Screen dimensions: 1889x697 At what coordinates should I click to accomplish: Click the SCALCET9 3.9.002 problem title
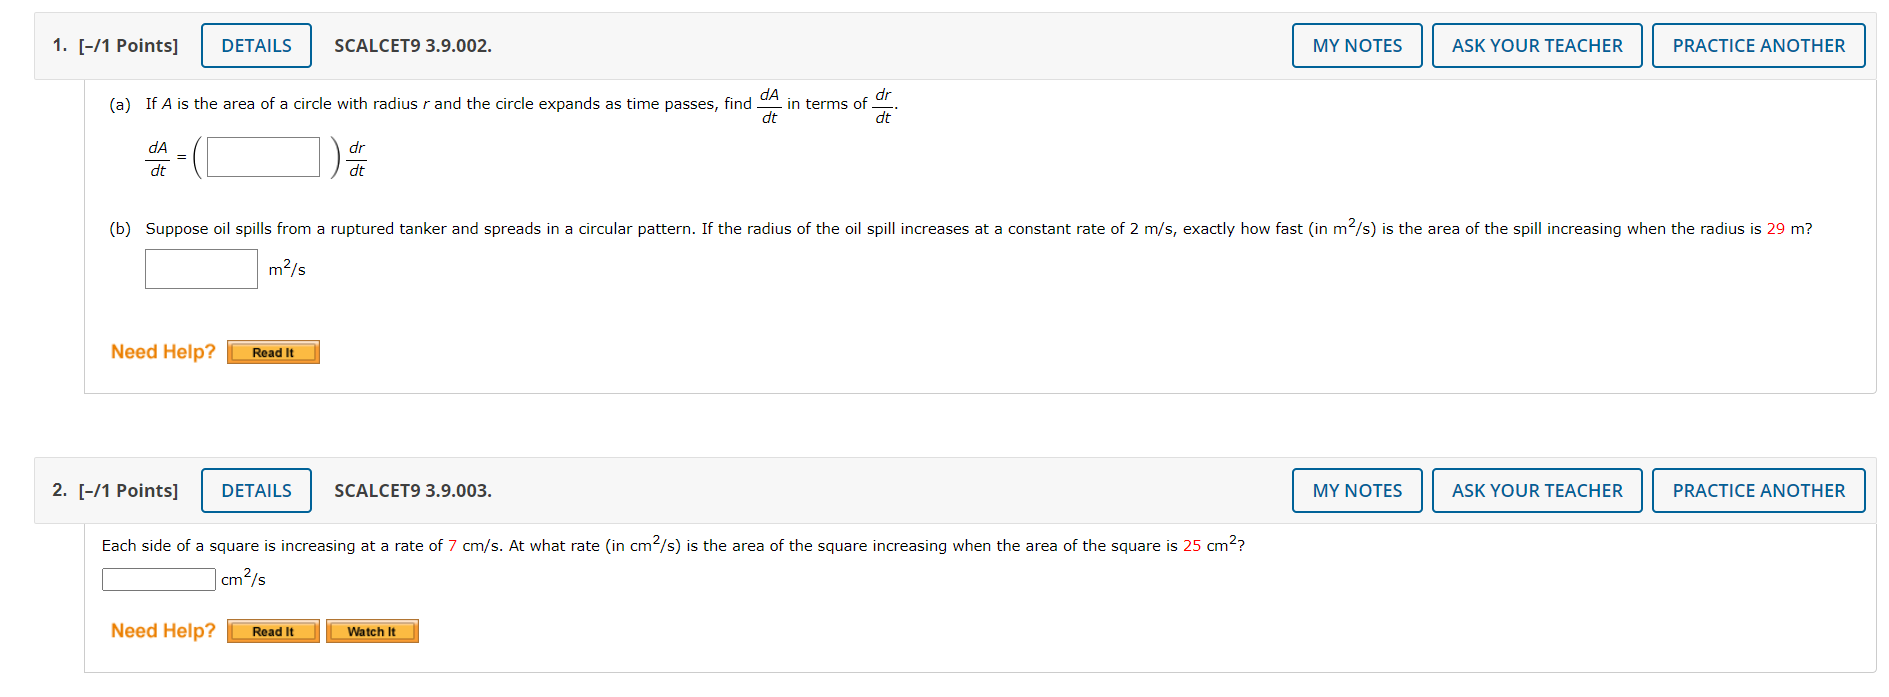[x=412, y=45]
